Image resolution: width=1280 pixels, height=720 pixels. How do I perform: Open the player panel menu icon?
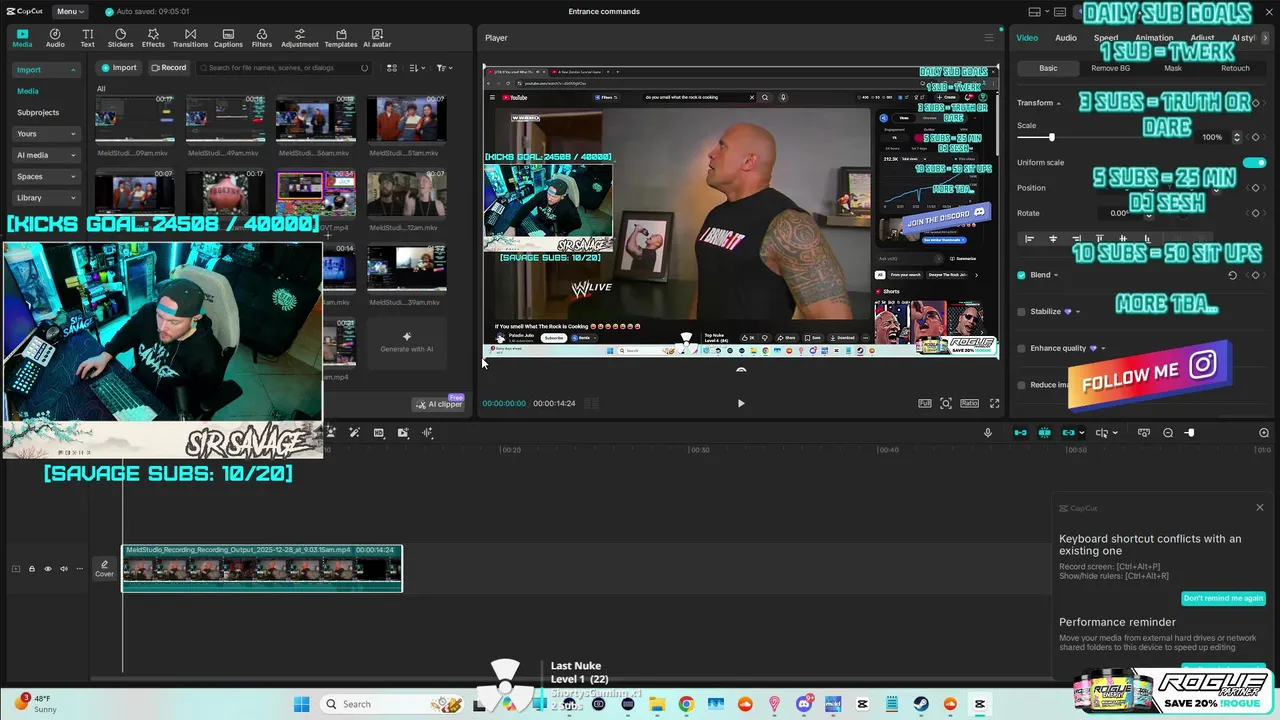[x=989, y=38]
